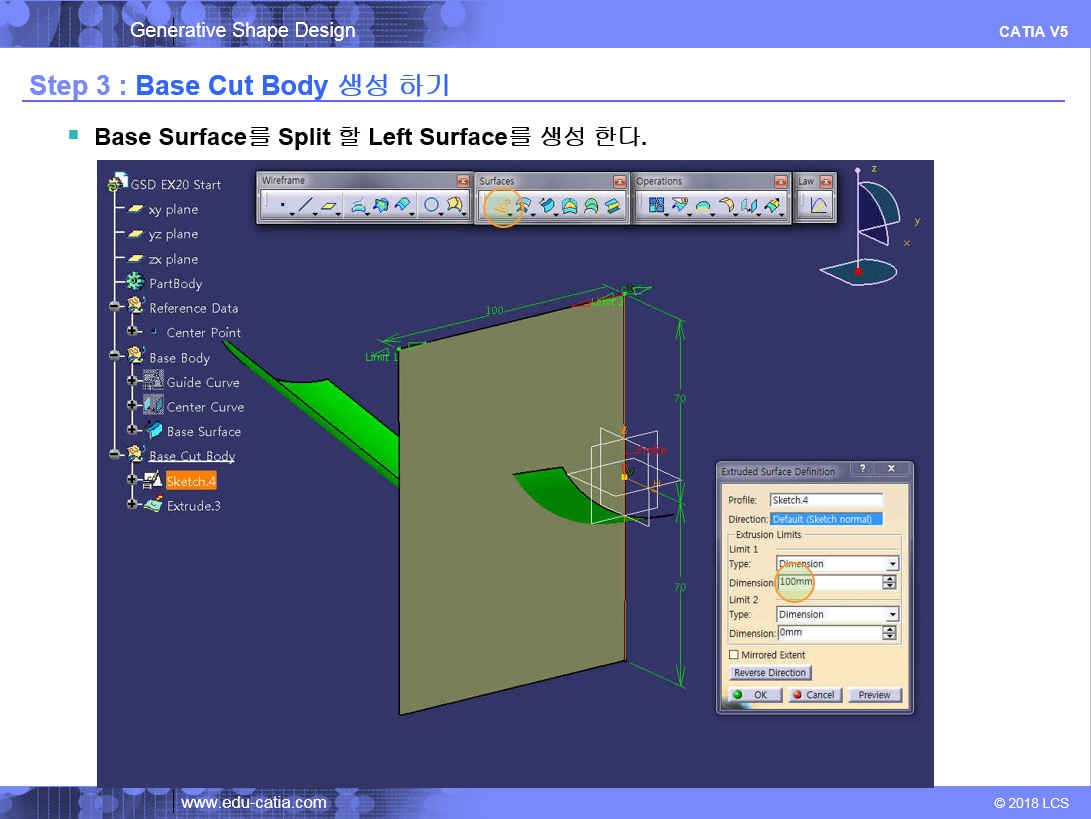Click the Limit 1 Dimension stepper arrows
Image resolution: width=1091 pixels, height=819 pixels.
tap(889, 582)
